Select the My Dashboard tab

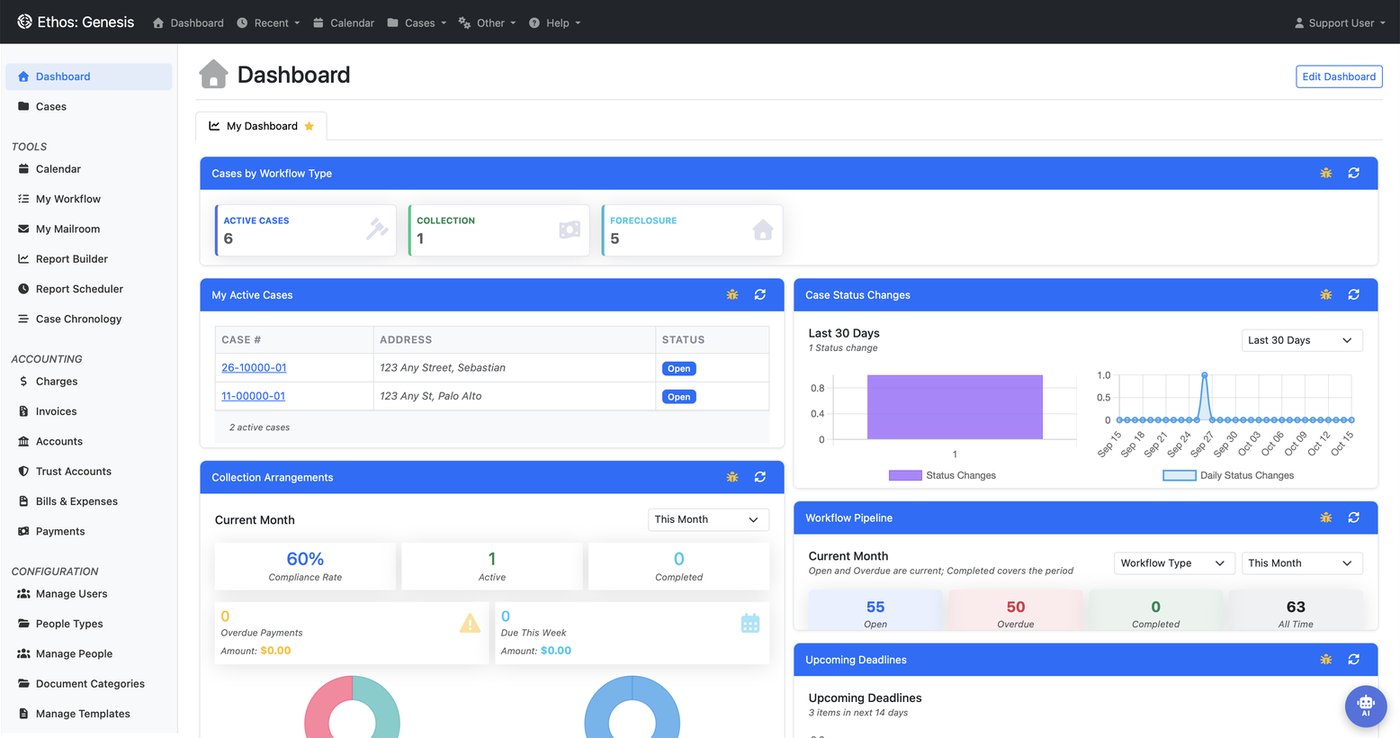[x=261, y=126]
